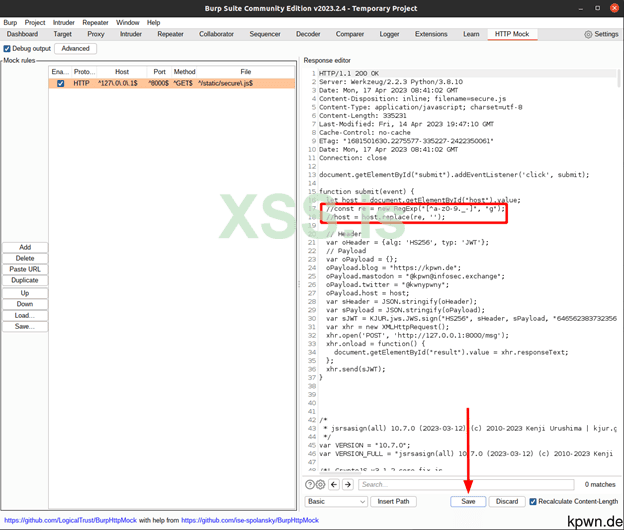This screenshot has width=624, height=530.
Task: Sort by the Proto... column header
Action: [x=84, y=72]
